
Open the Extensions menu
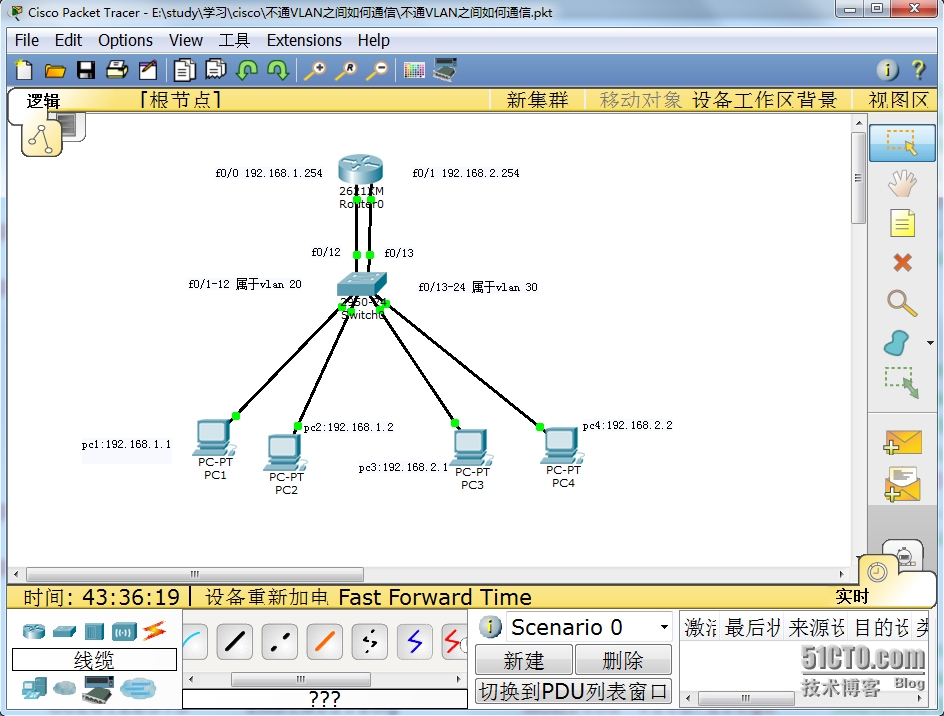tap(304, 40)
